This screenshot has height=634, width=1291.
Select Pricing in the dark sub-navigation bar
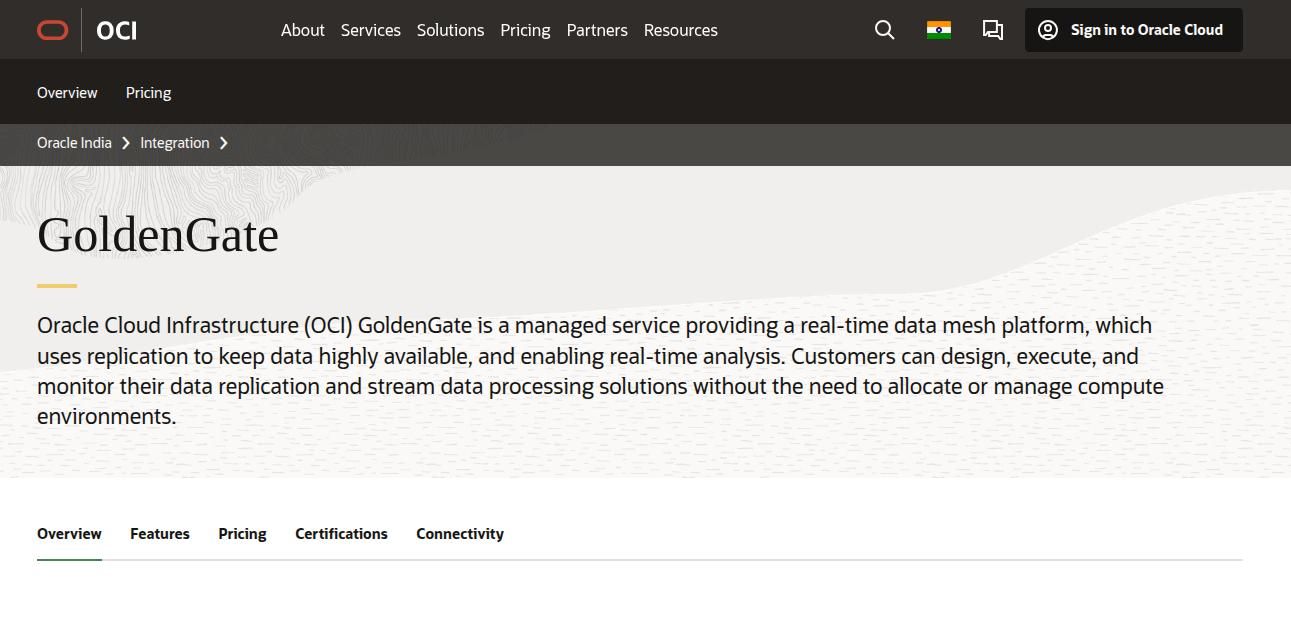pyautogui.click(x=148, y=93)
